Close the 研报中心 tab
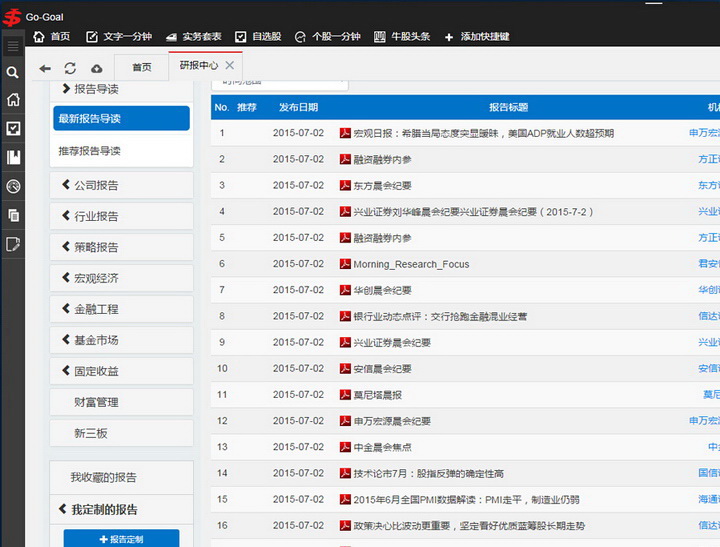Image resolution: width=720 pixels, height=547 pixels. (x=230, y=65)
